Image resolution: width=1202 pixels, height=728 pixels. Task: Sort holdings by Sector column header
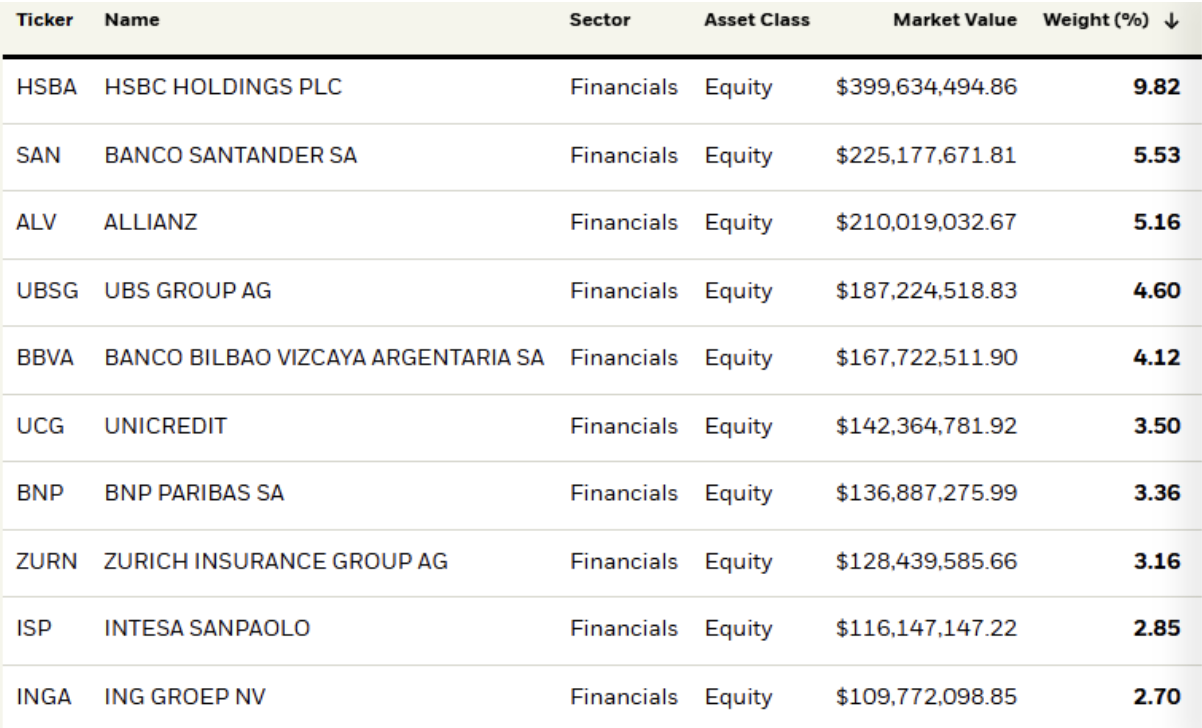tap(597, 20)
